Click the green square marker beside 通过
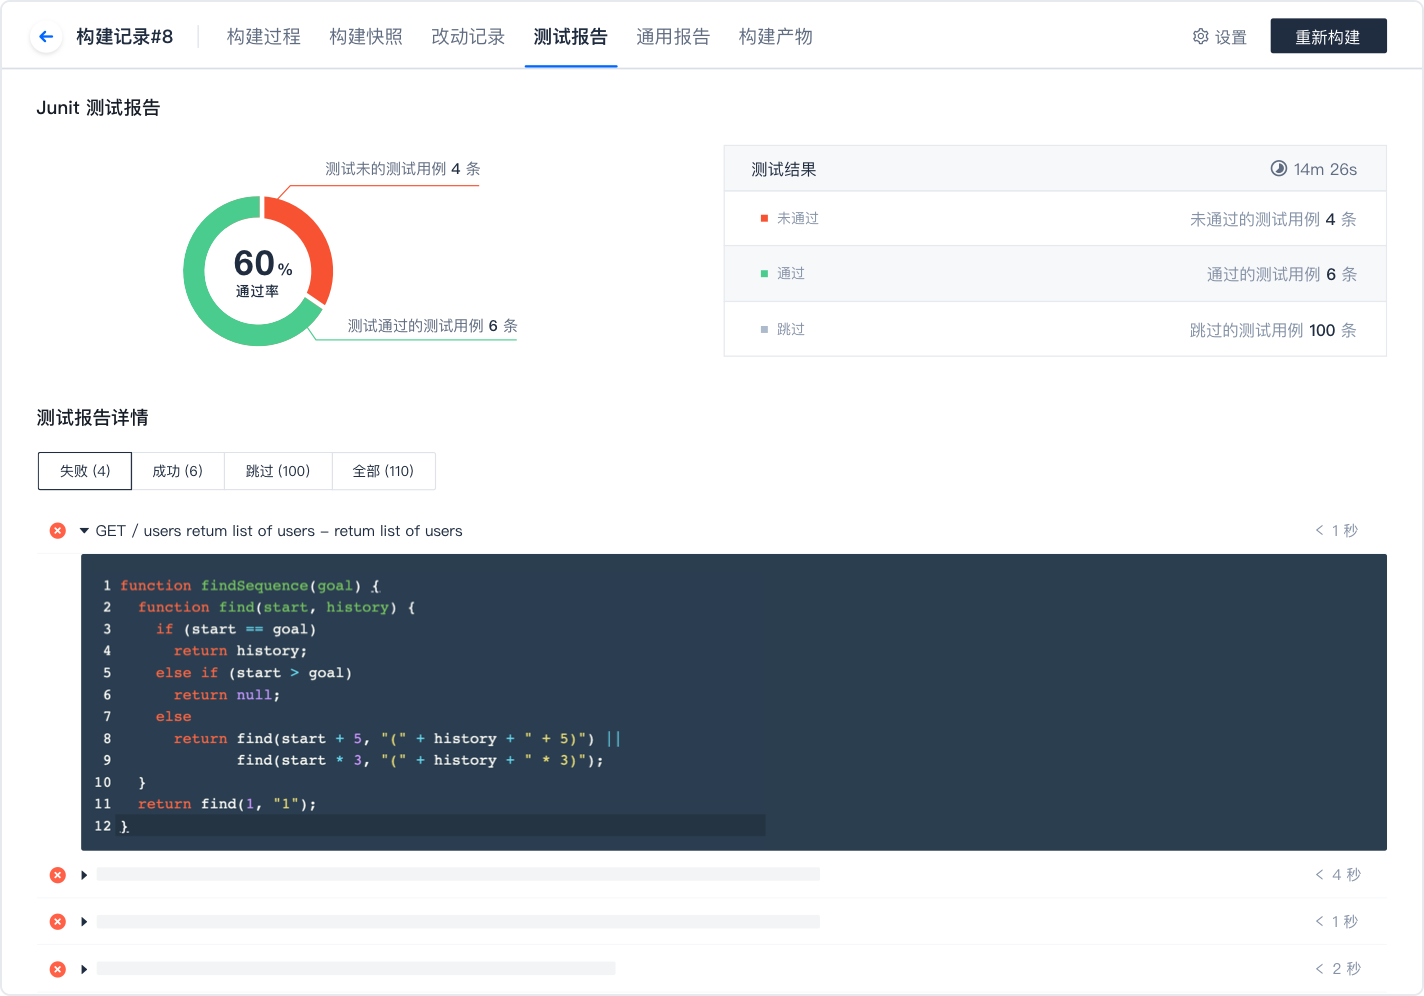 (764, 274)
